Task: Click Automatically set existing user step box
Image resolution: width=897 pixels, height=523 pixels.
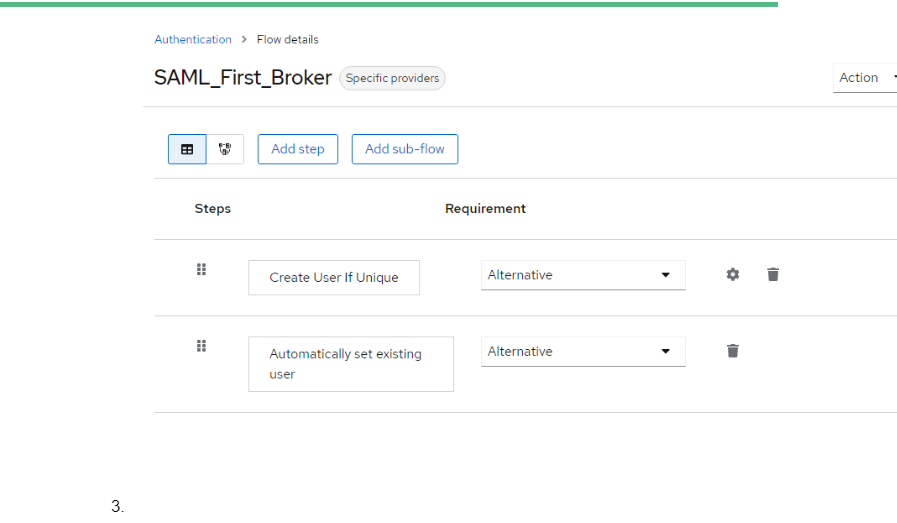Action: (351, 364)
